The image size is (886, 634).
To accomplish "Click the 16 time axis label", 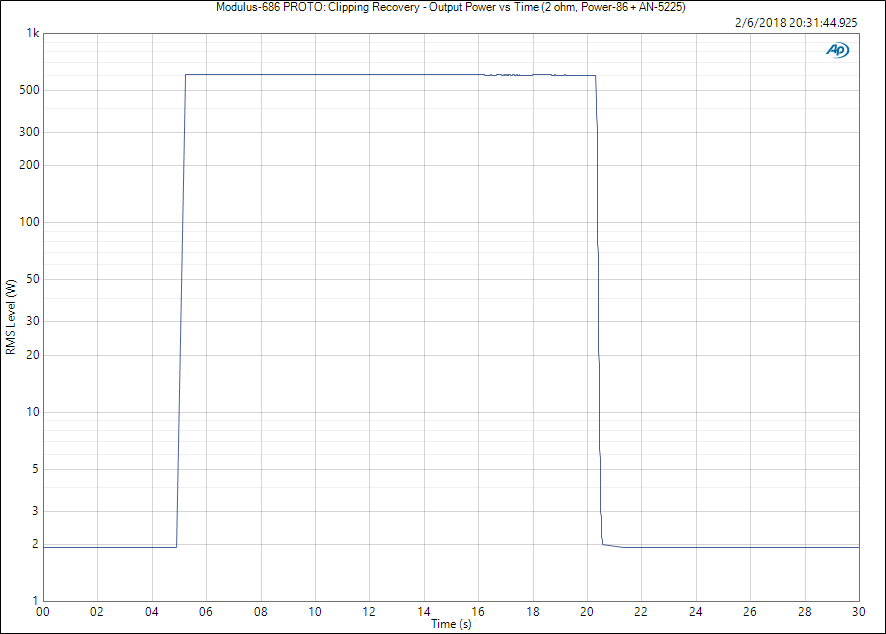I will click(x=478, y=612).
